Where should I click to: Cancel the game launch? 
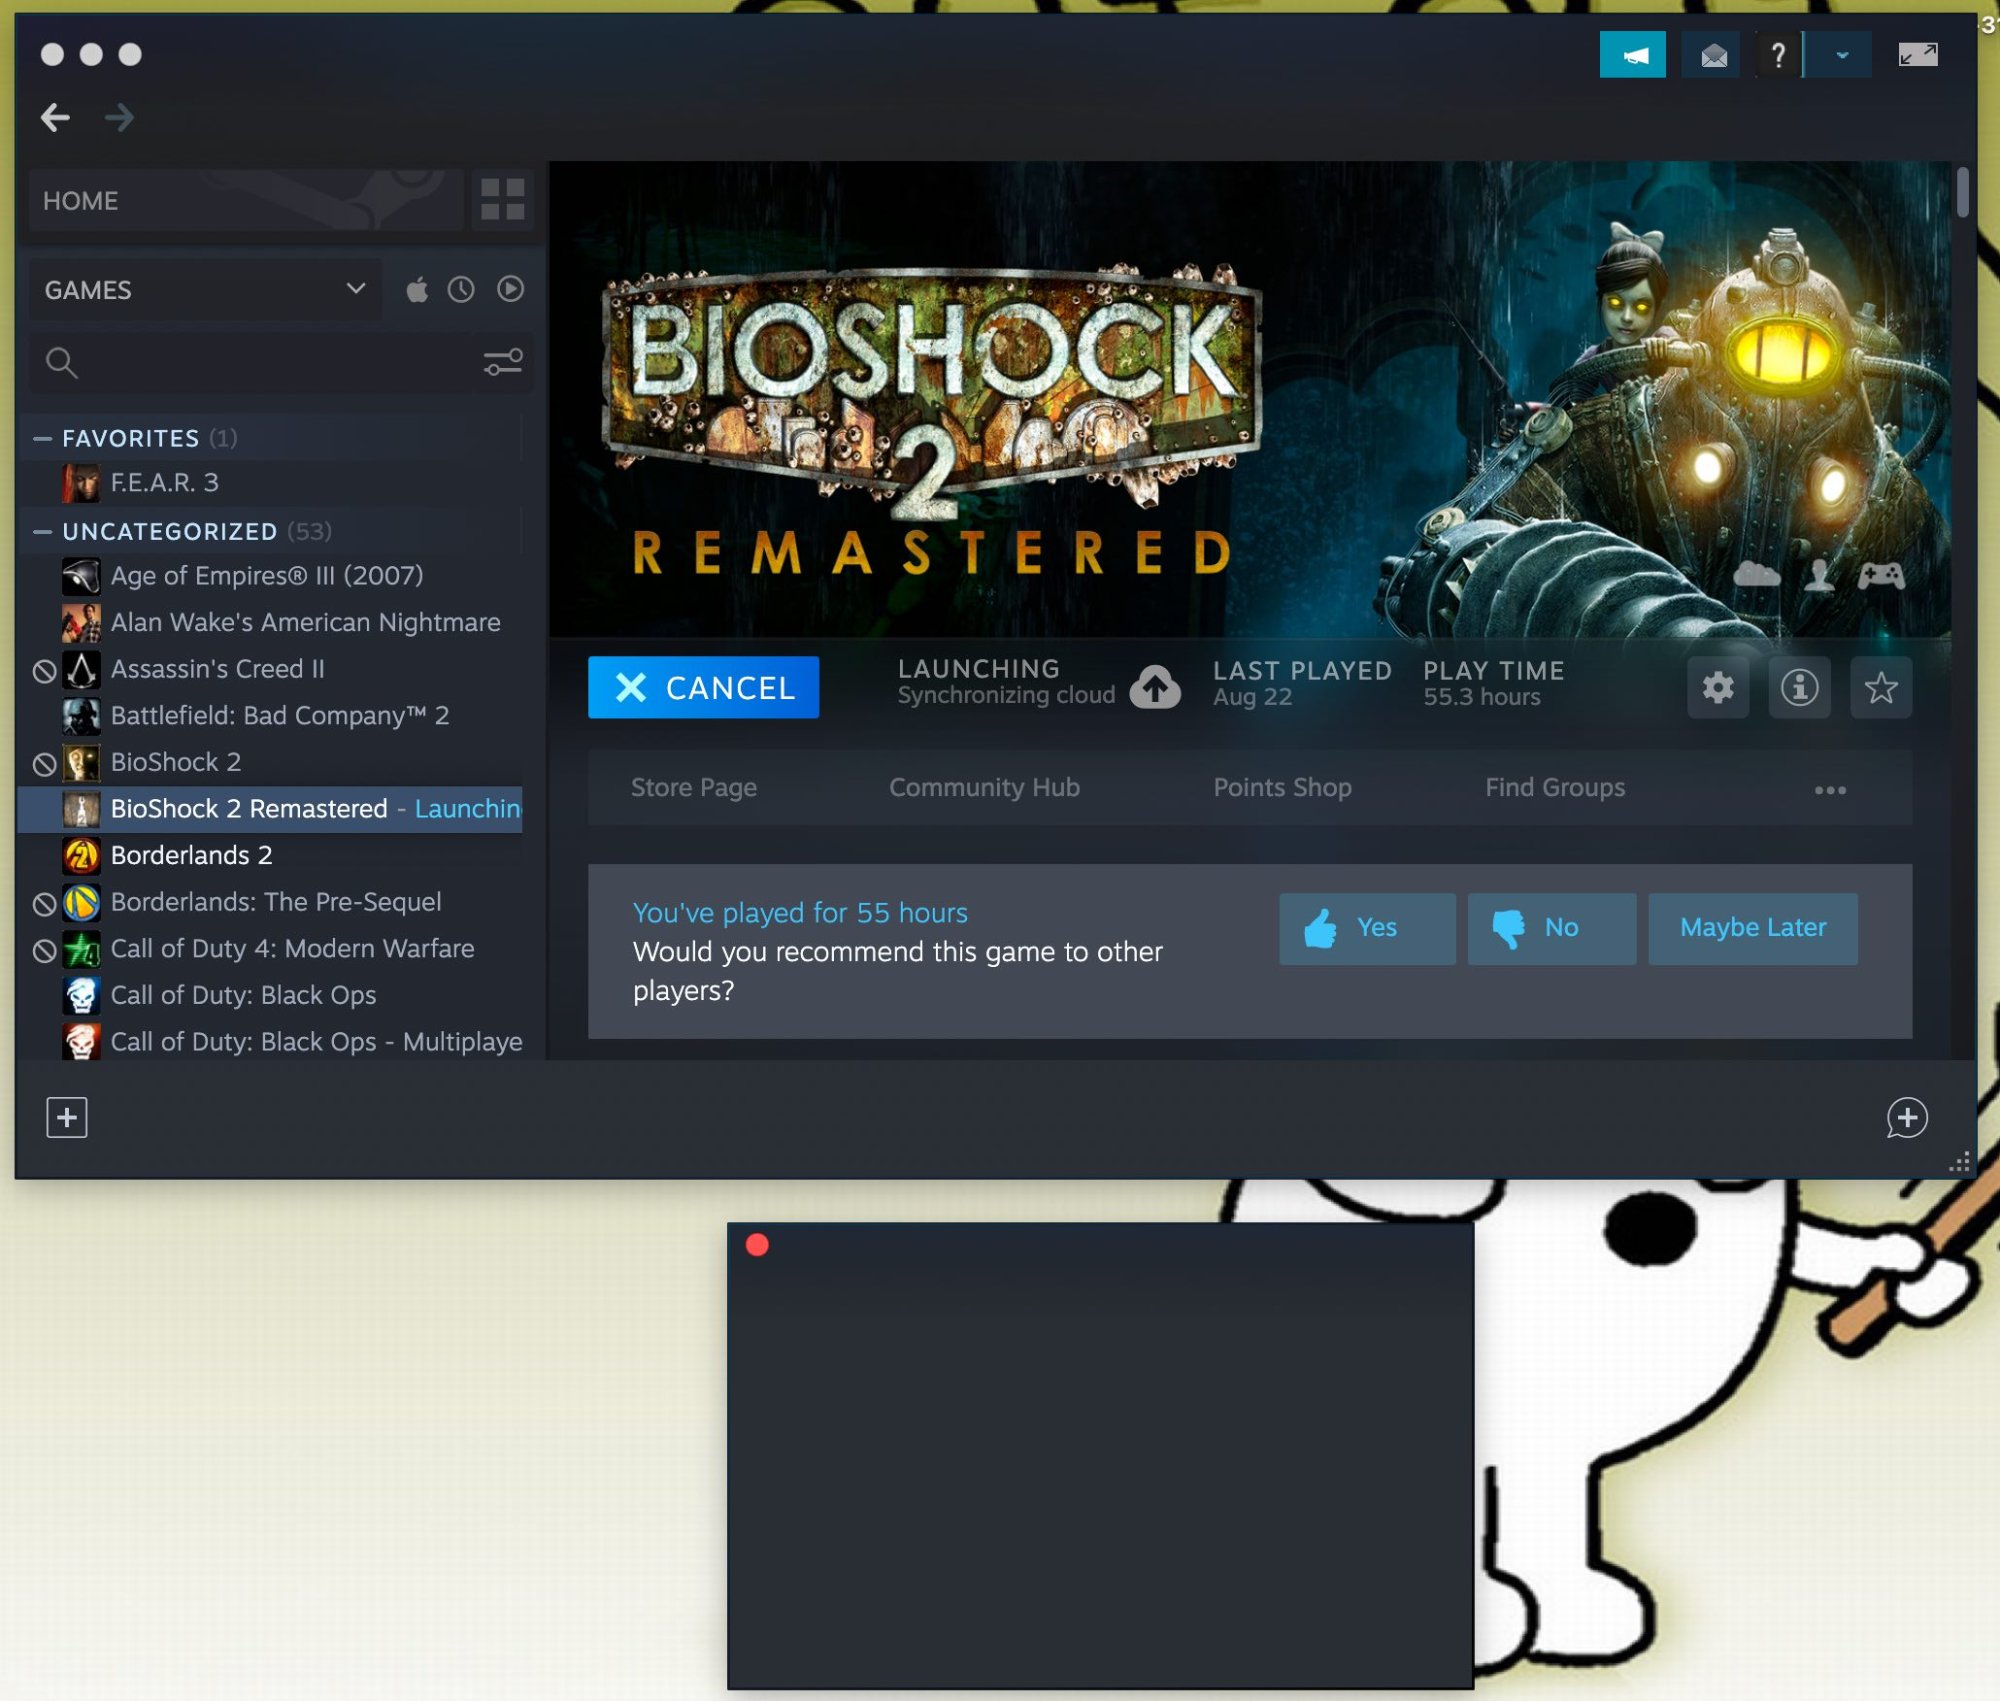pos(703,688)
